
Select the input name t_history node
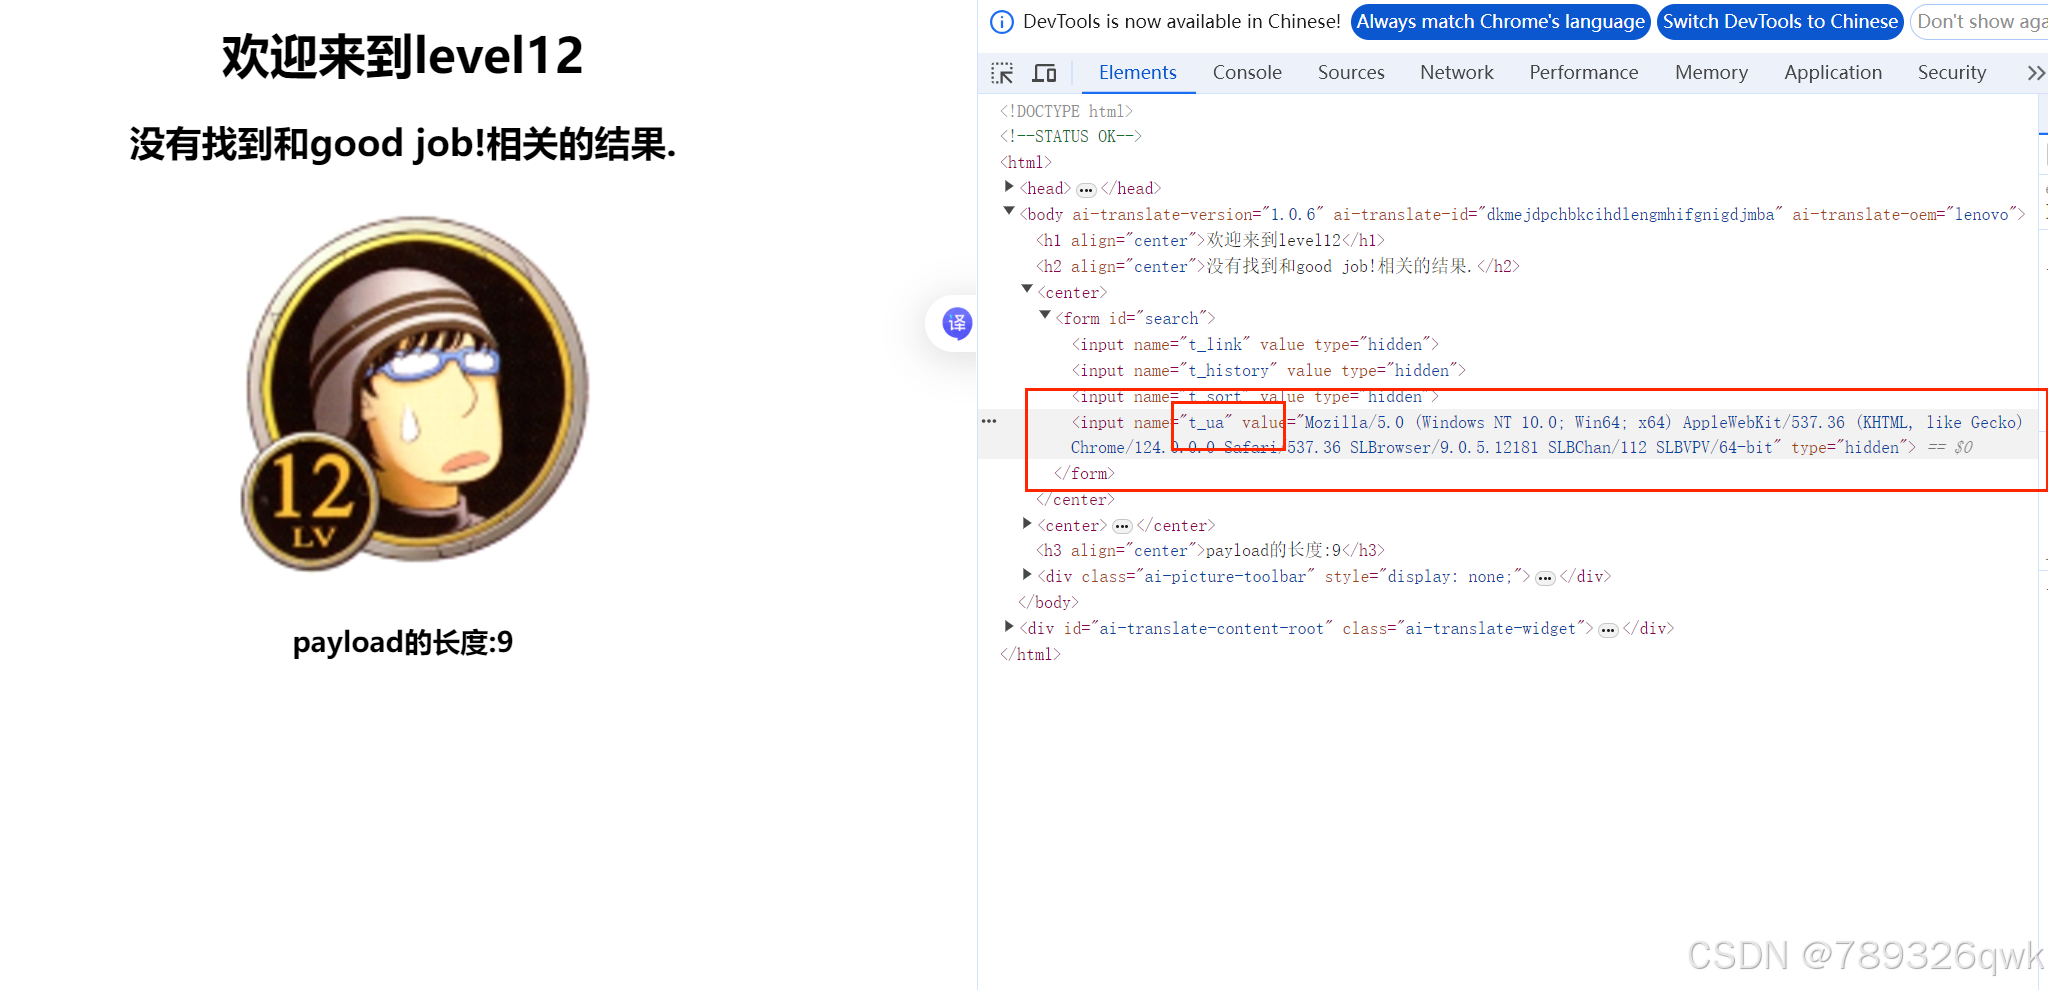[1269, 371]
